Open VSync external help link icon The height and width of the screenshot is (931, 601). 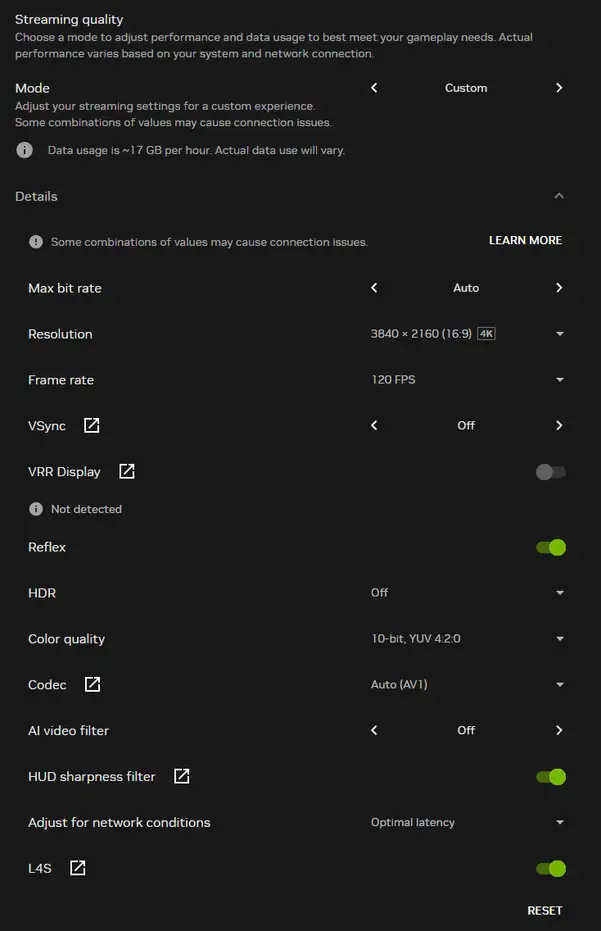[91, 425]
